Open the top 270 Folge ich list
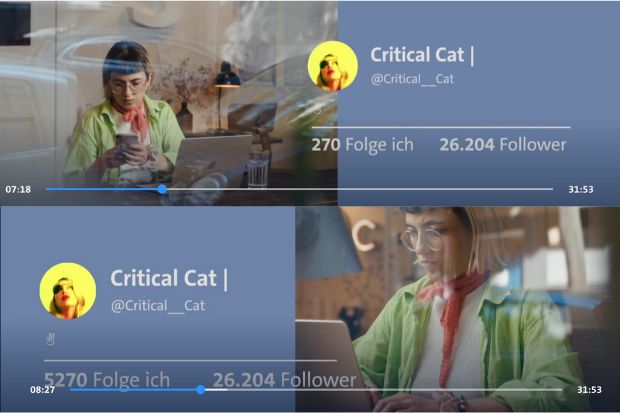The width and height of the screenshot is (620, 413). click(x=363, y=145)
